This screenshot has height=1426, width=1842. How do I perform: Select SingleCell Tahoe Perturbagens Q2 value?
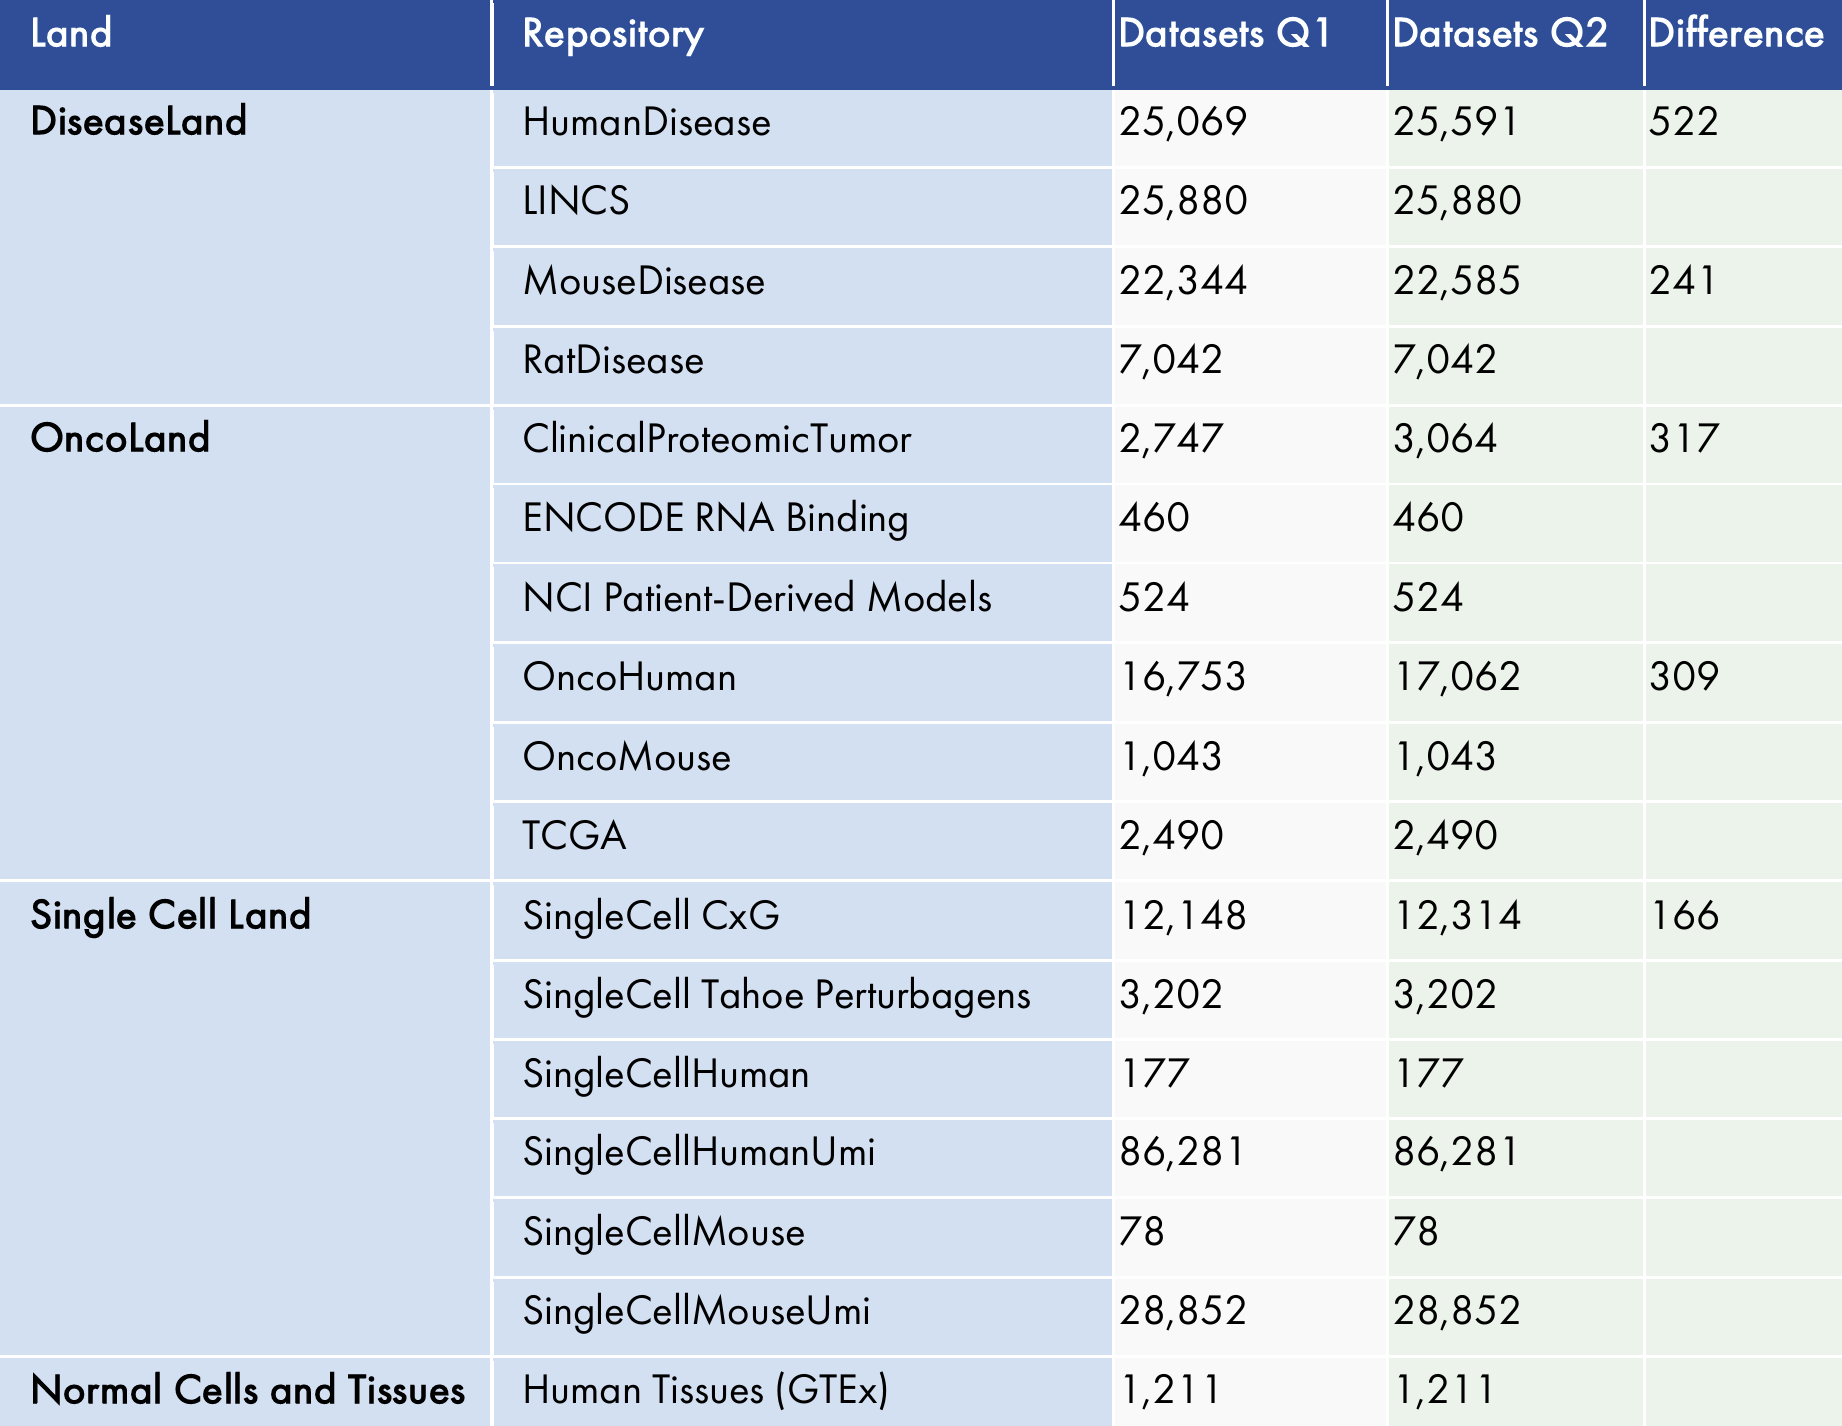pos(1445,995)
